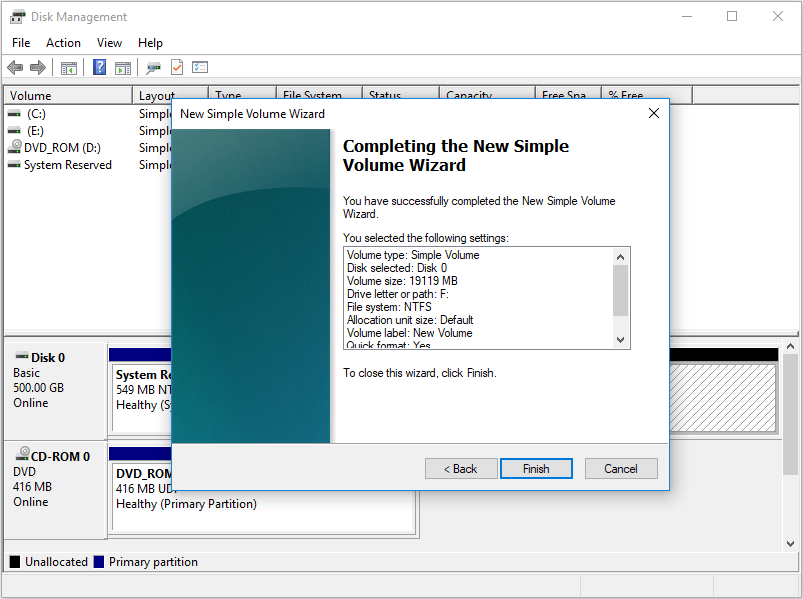The image size is (803, 599).
Task: Go back a wizard step with Back
Action: pyautogui.click(x=460, y=468)
